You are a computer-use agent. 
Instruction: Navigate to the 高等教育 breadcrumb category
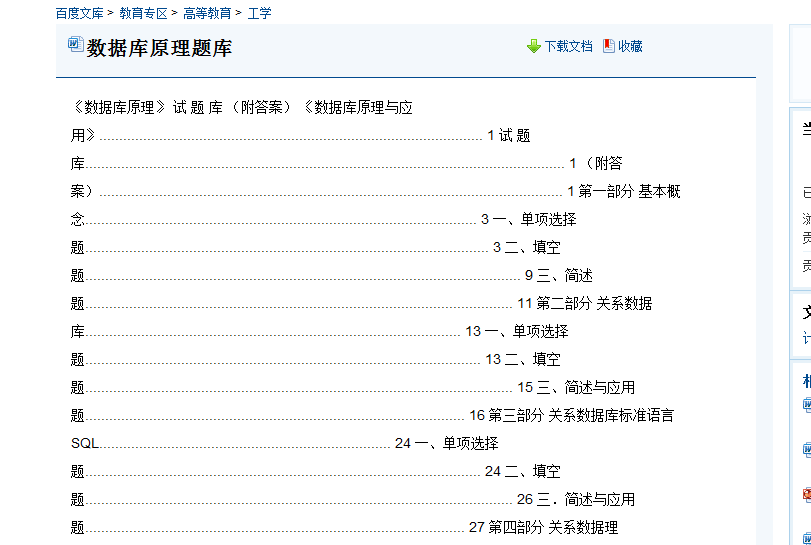click(207, 13)
